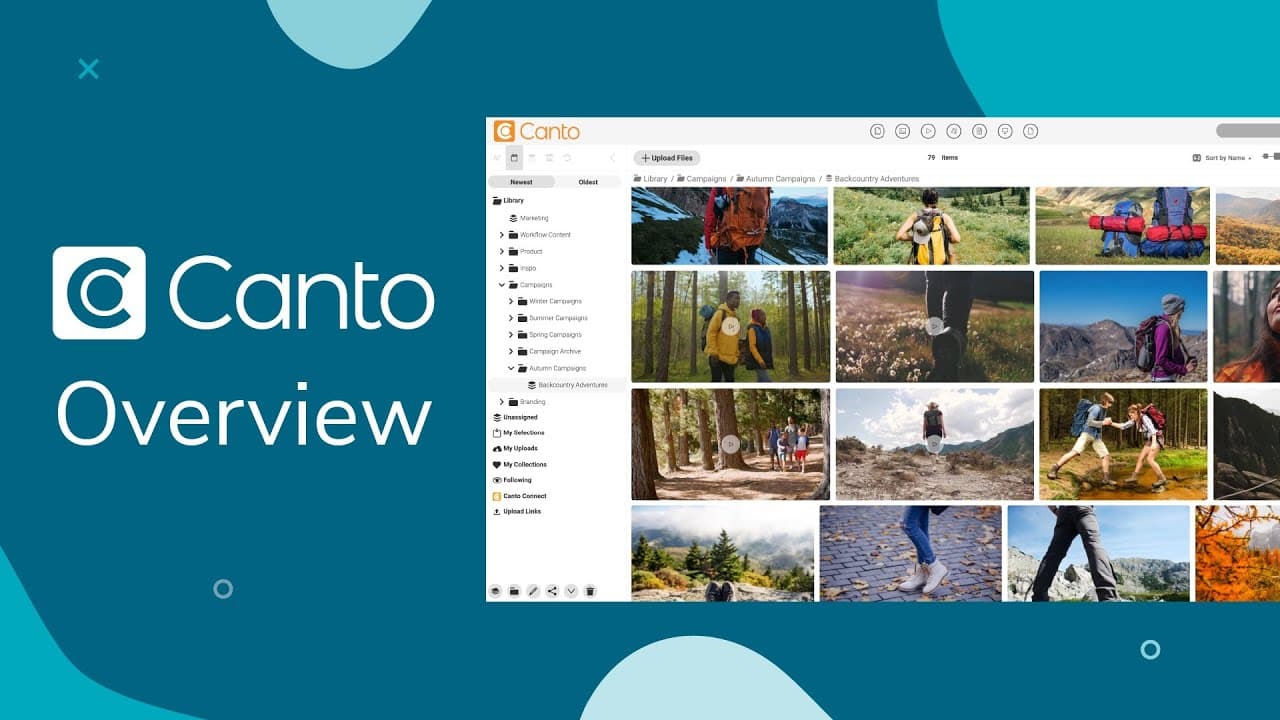1280x720 pixels.
Task: Expand the Winter Campaigns folder
Action: point(511,301)
